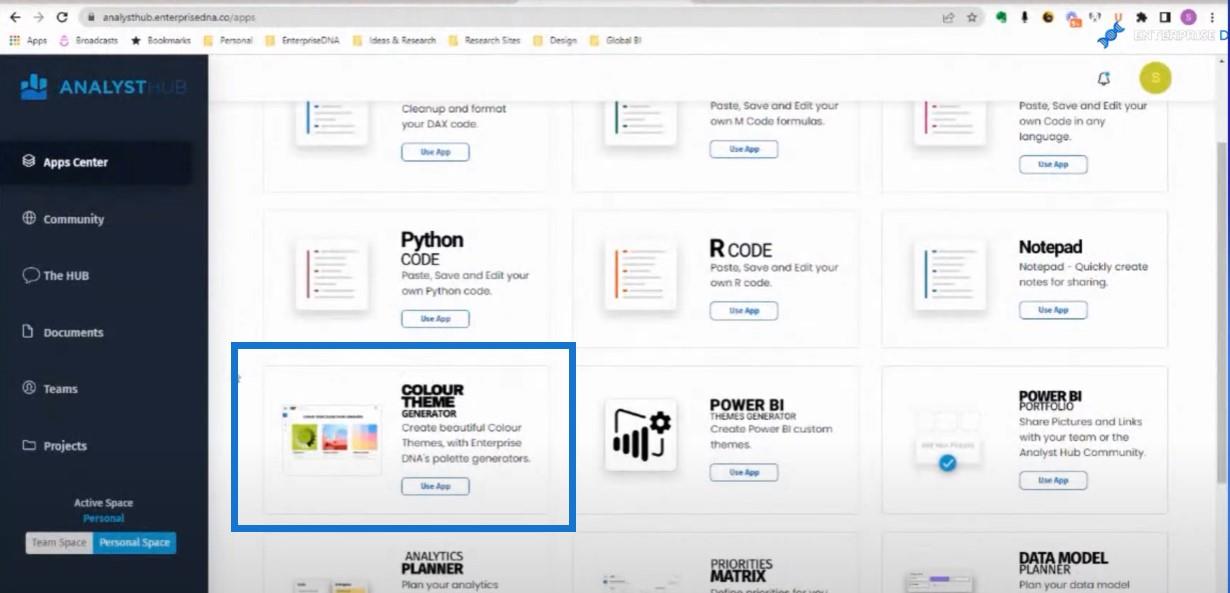Click Use App for M Code formulas card
This screenshot has width=1230, height=593.
pos(743,148)
